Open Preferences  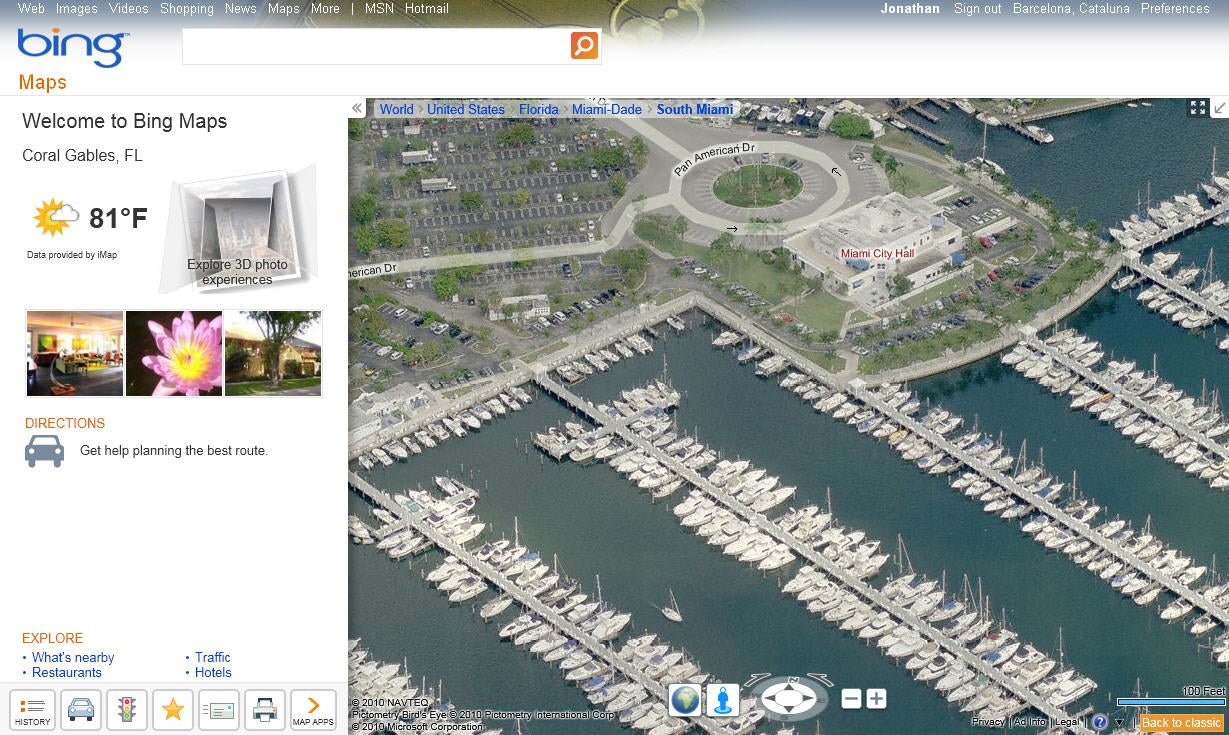point(1175,8)
